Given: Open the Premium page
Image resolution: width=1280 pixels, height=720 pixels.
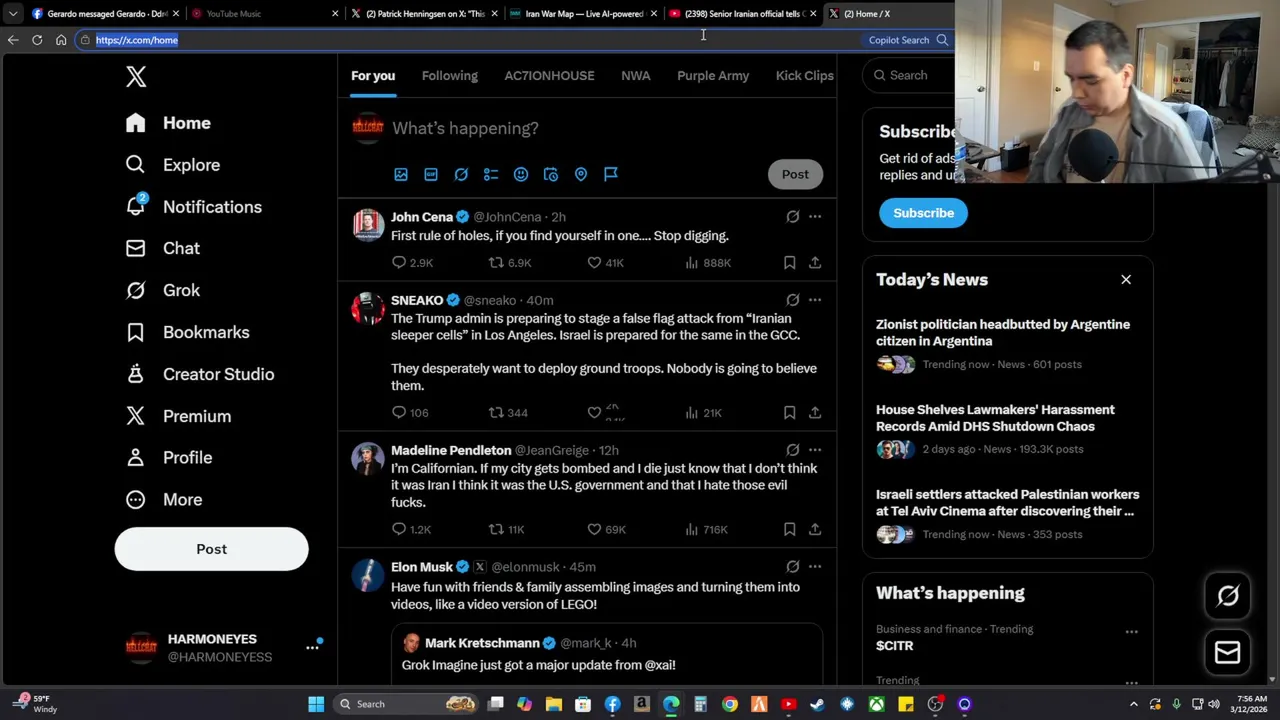Looking at the screenshot, I should point(178,416).
